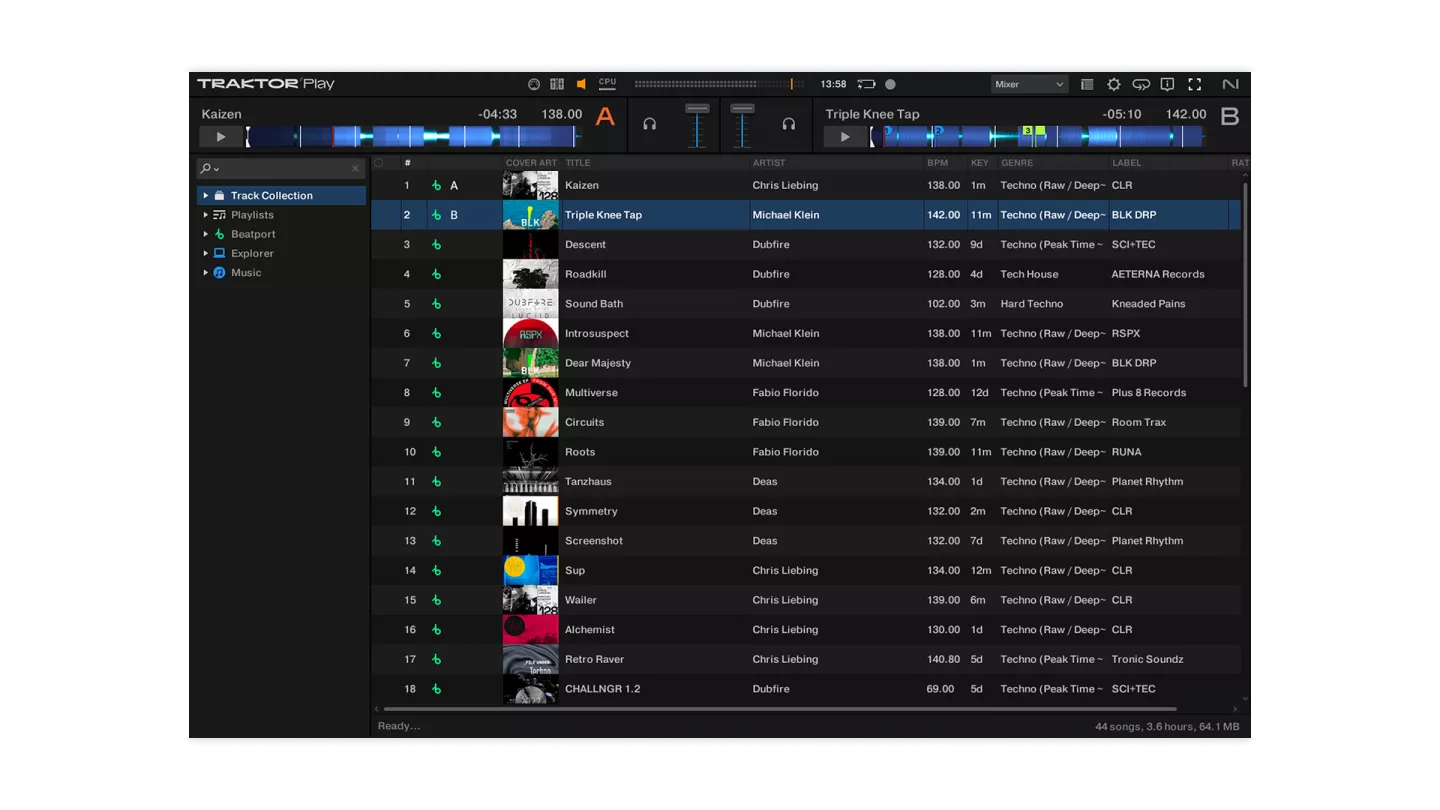Viewport: 1440px width, 810px height.
Task: Click the speech bubble tooltips icon
Action: click(x=1141, y=85)
